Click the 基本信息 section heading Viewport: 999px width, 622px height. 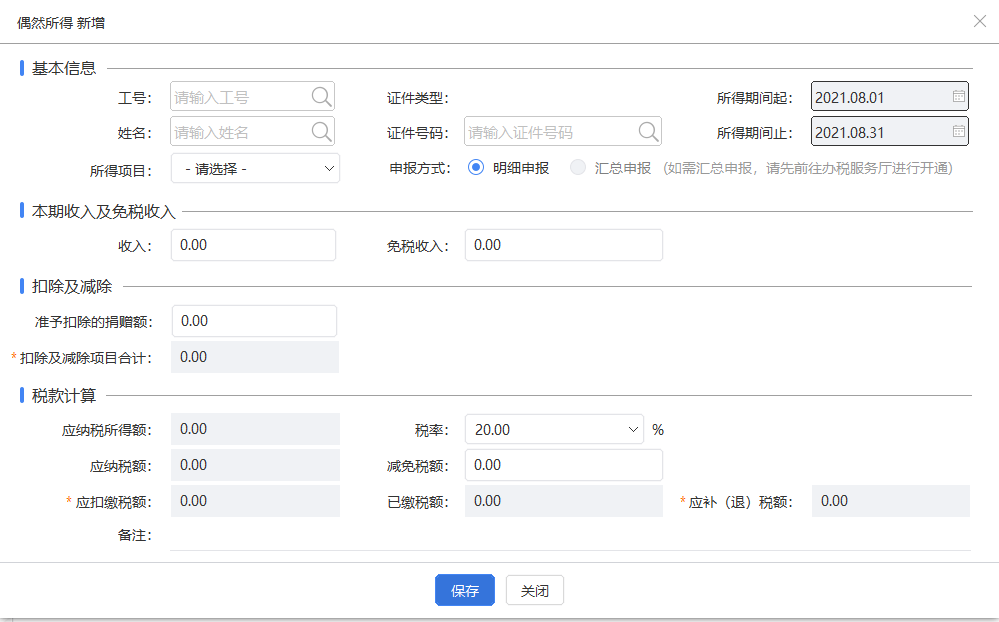click(x=64, y=68)
